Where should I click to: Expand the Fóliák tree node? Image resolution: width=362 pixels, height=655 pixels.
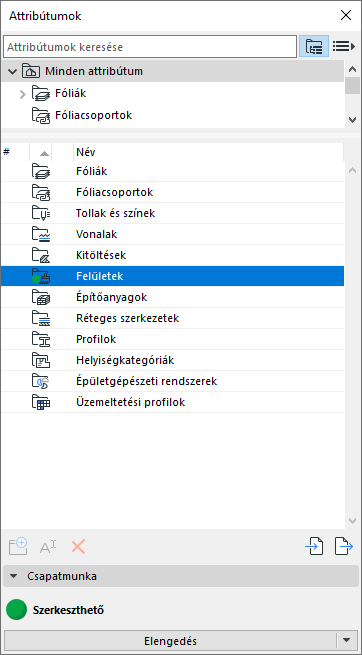point(23,94)
